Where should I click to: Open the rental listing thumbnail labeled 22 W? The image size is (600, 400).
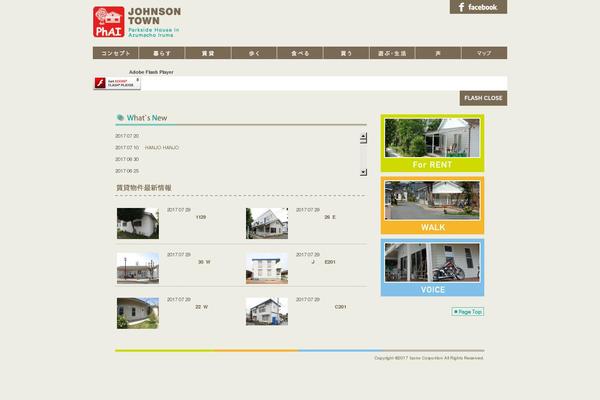pos(138,313)
